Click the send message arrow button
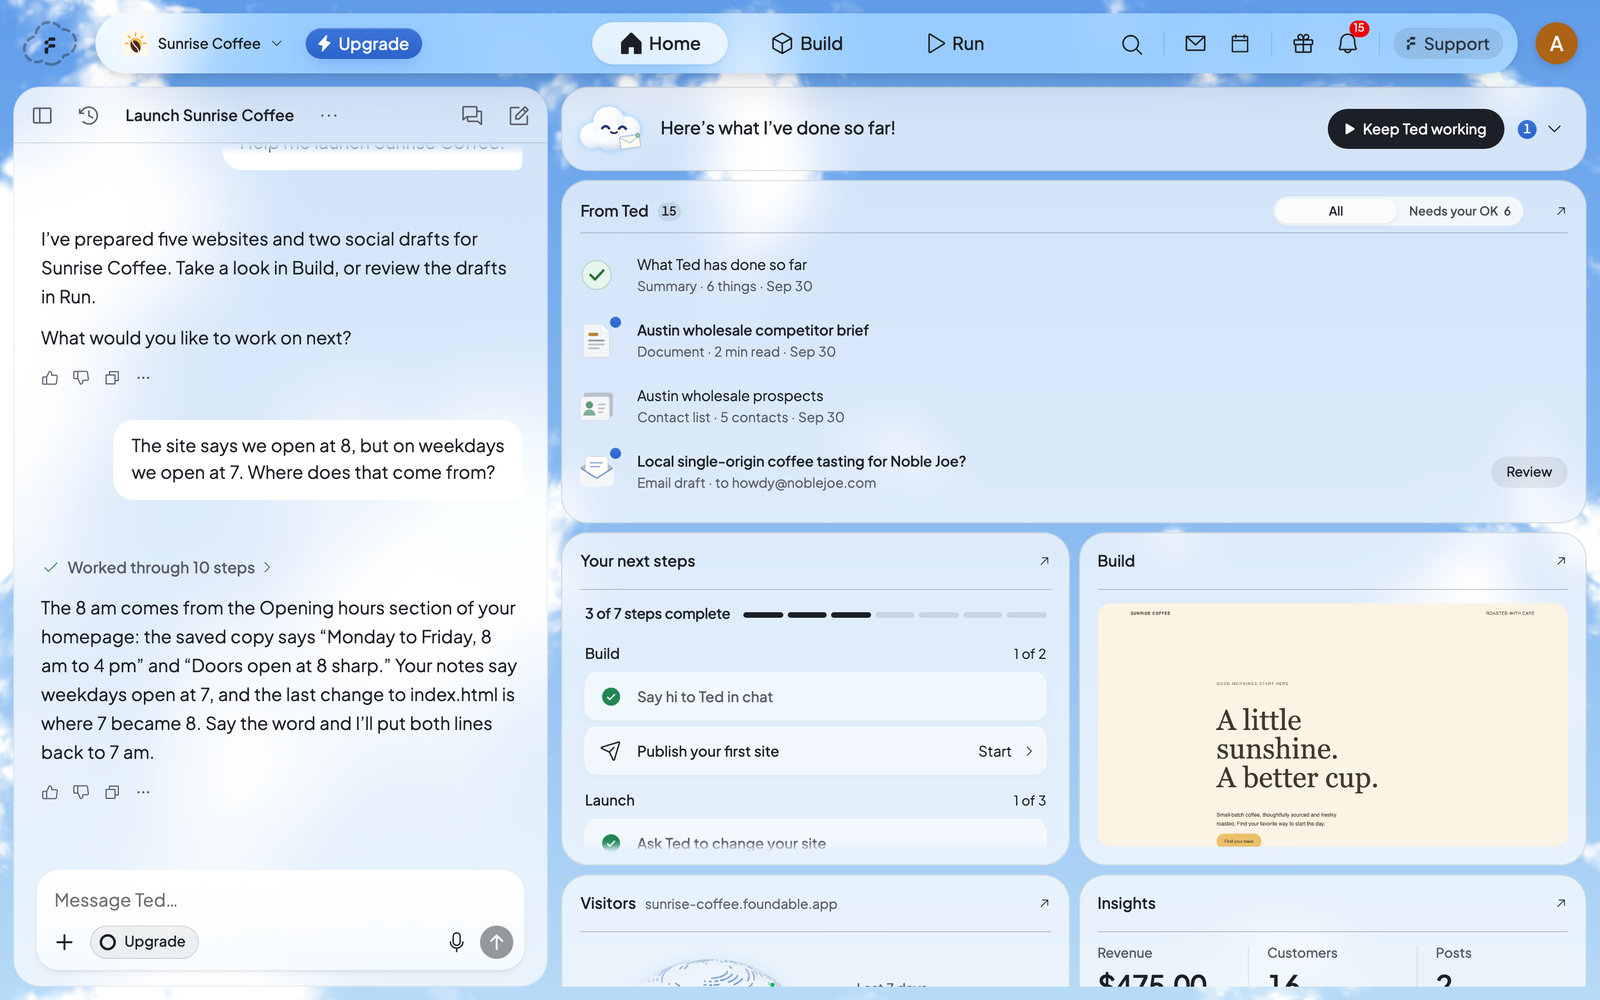1600x1000 pixels. 496,942
